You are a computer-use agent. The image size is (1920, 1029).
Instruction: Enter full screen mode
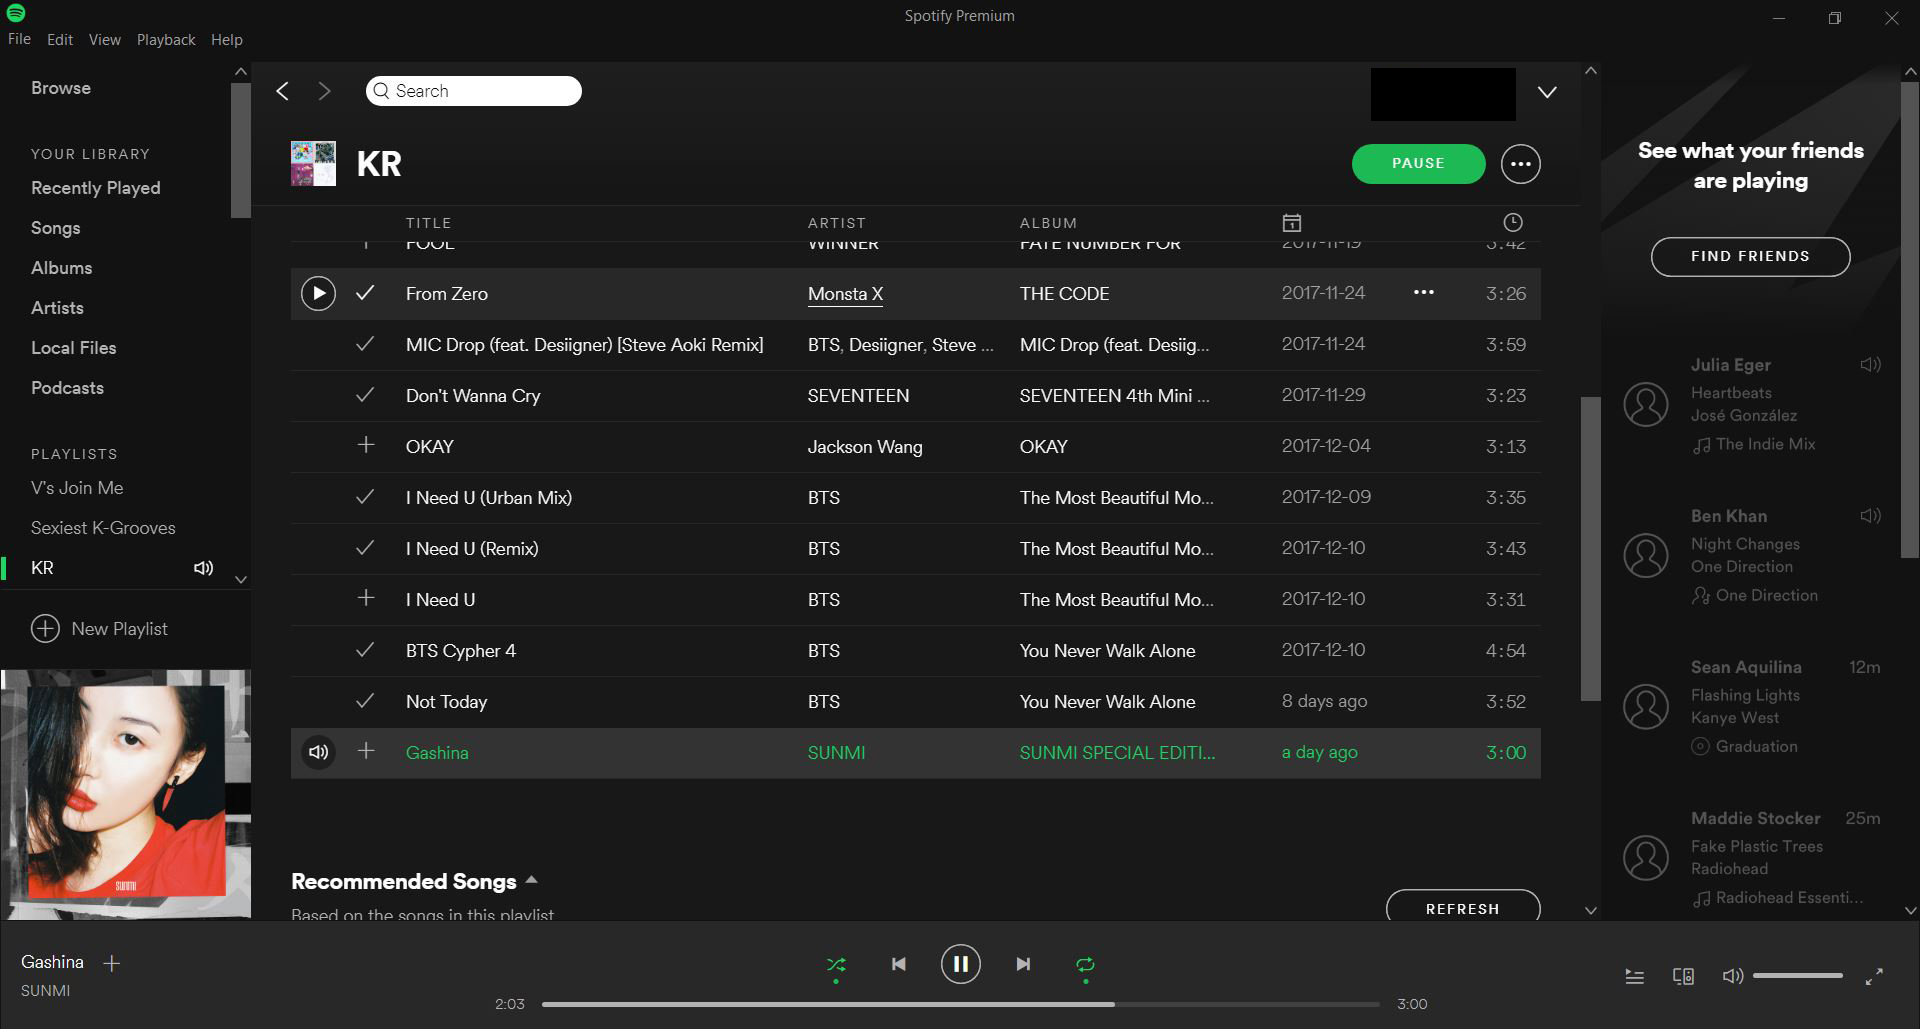coord(1874,976)
